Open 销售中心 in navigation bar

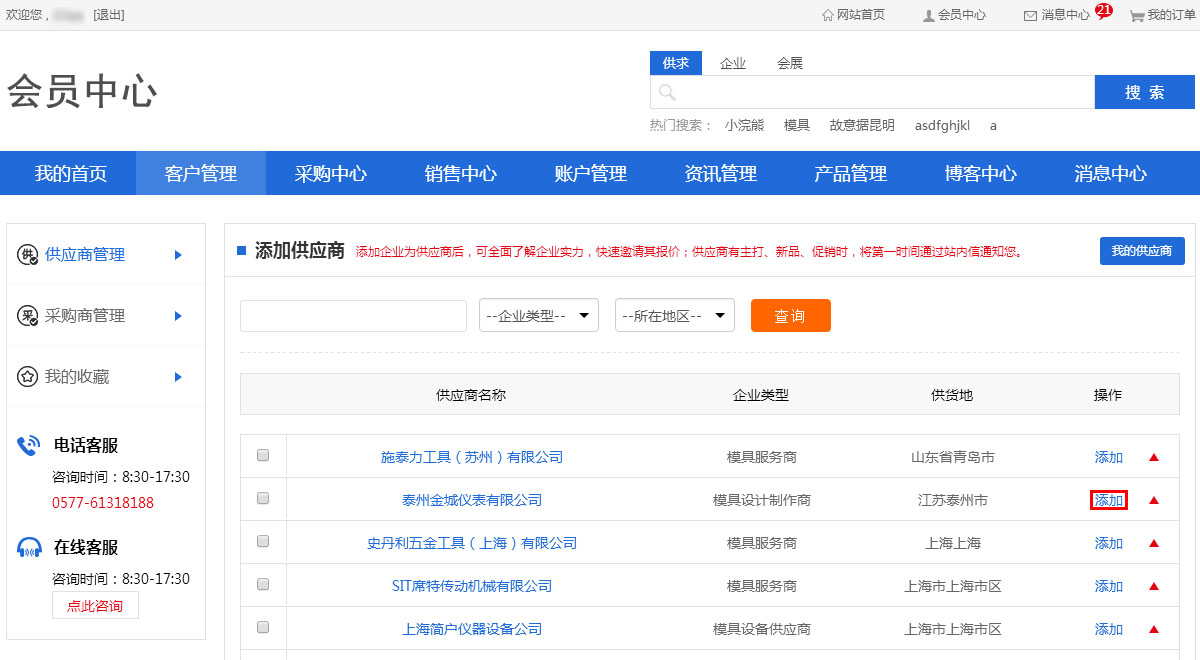(461, 173)
